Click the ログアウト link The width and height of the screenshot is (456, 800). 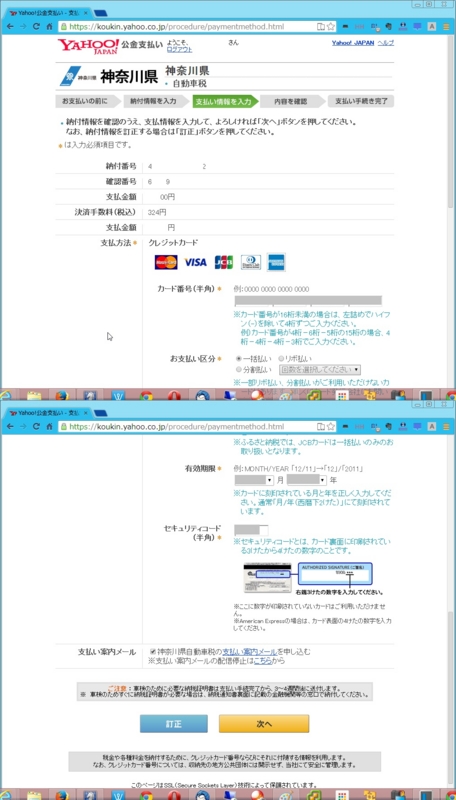180,50
